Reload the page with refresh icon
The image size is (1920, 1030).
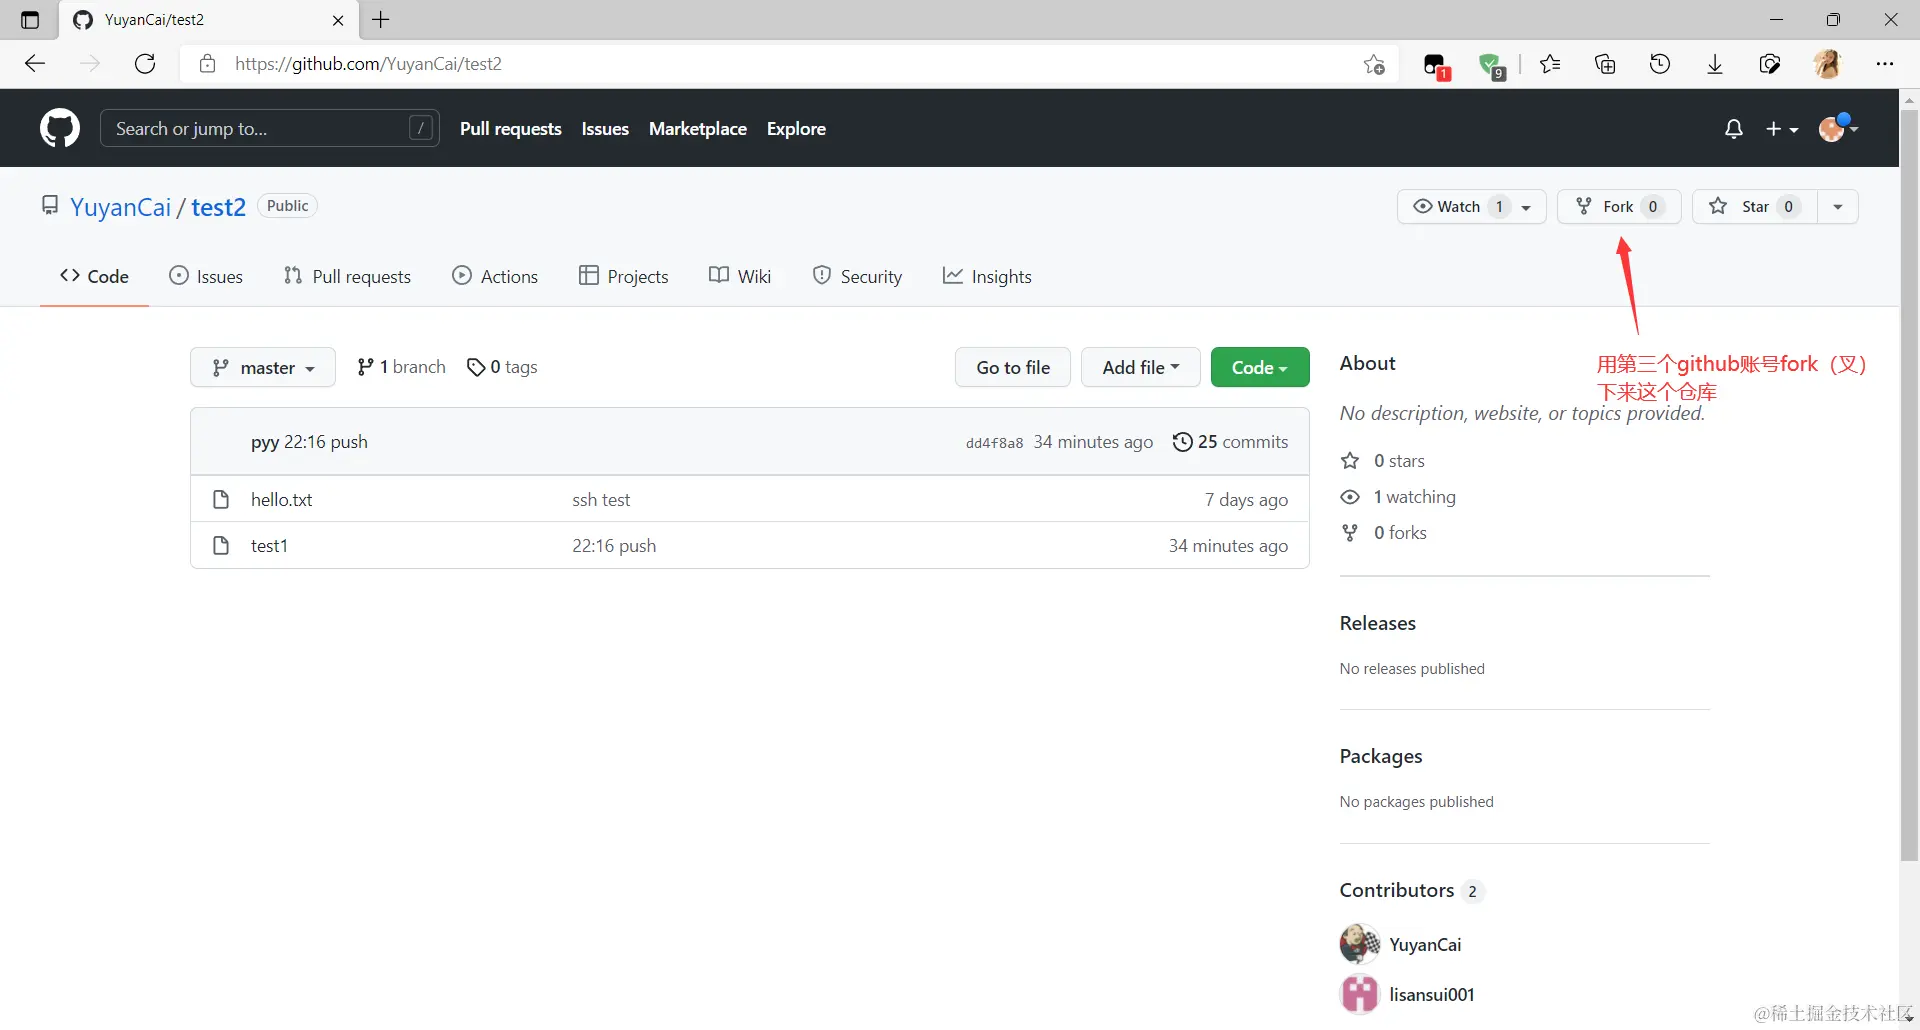tap(145, 64)
